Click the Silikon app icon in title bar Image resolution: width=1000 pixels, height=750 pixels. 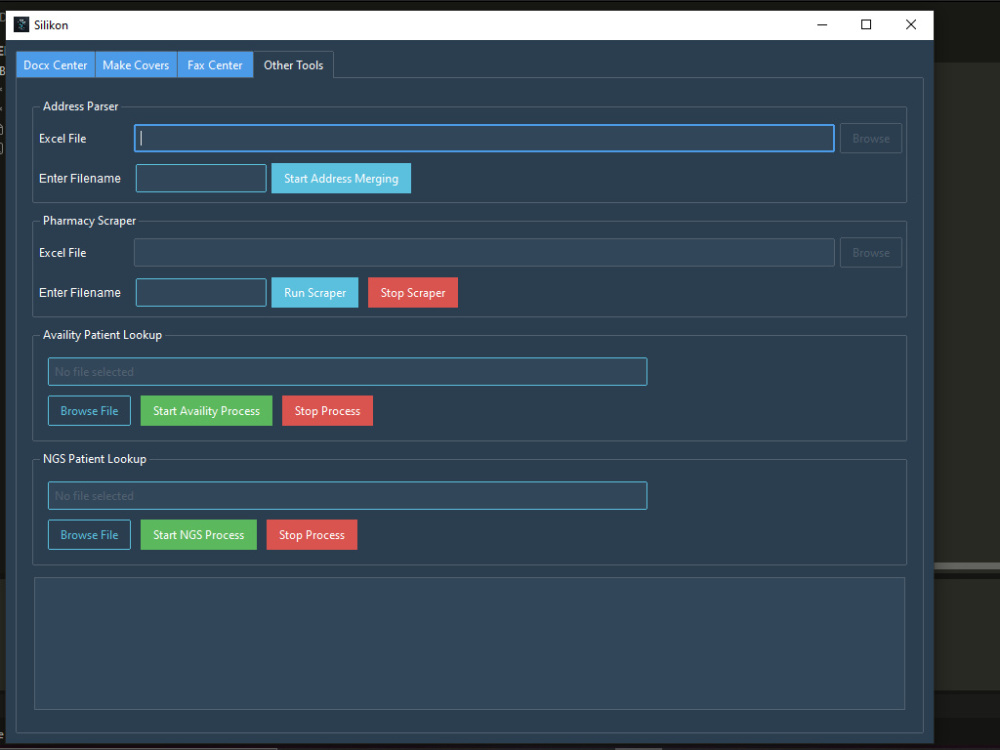tap(22, 25)
